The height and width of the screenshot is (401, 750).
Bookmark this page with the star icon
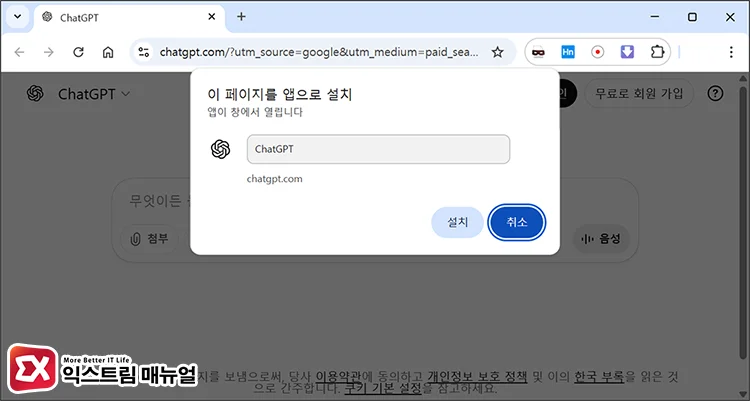tap(497, 52)
